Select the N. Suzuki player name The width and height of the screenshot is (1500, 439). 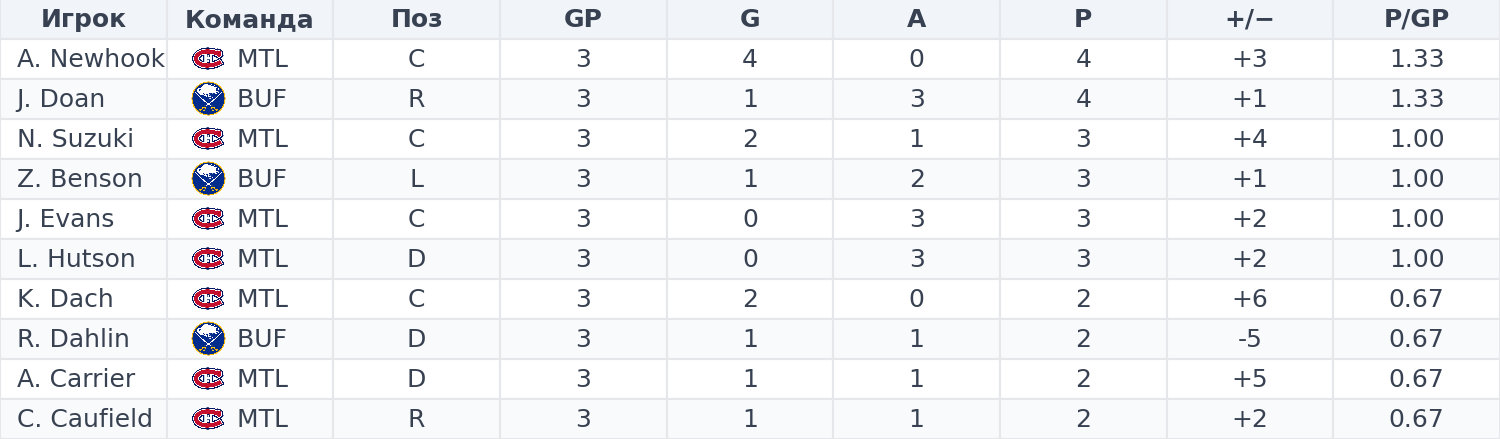[x=75, y=139]
